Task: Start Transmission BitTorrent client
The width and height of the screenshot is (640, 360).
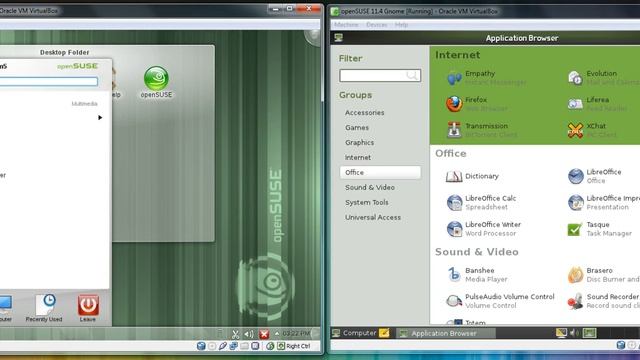Action: coord(482,130)
